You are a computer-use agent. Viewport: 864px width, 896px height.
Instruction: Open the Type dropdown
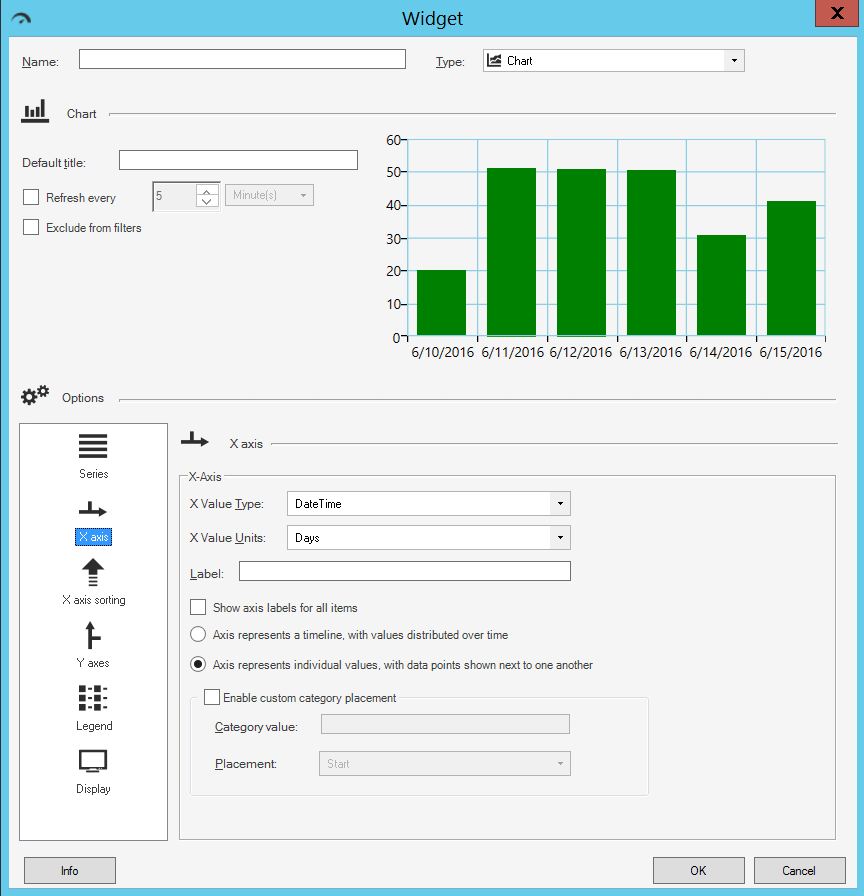coord(735,60)
